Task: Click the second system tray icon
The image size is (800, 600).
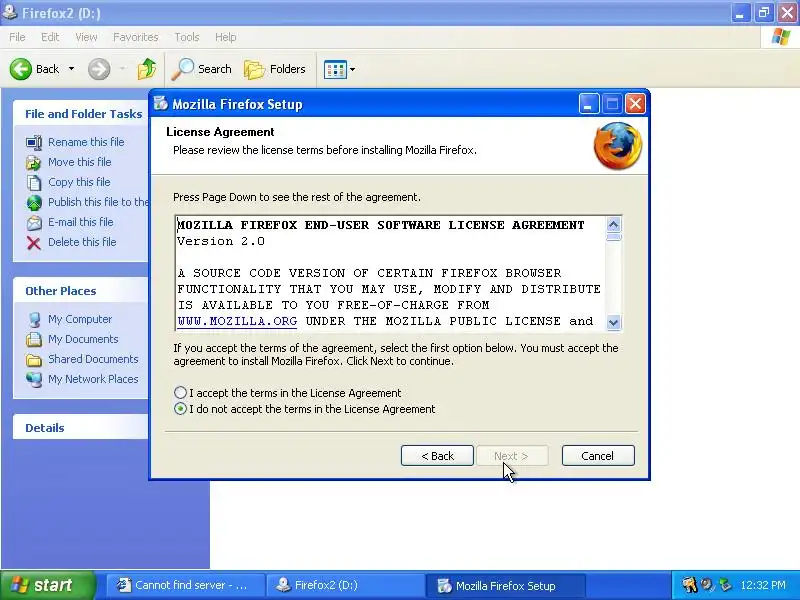Action: click(707, 585)
